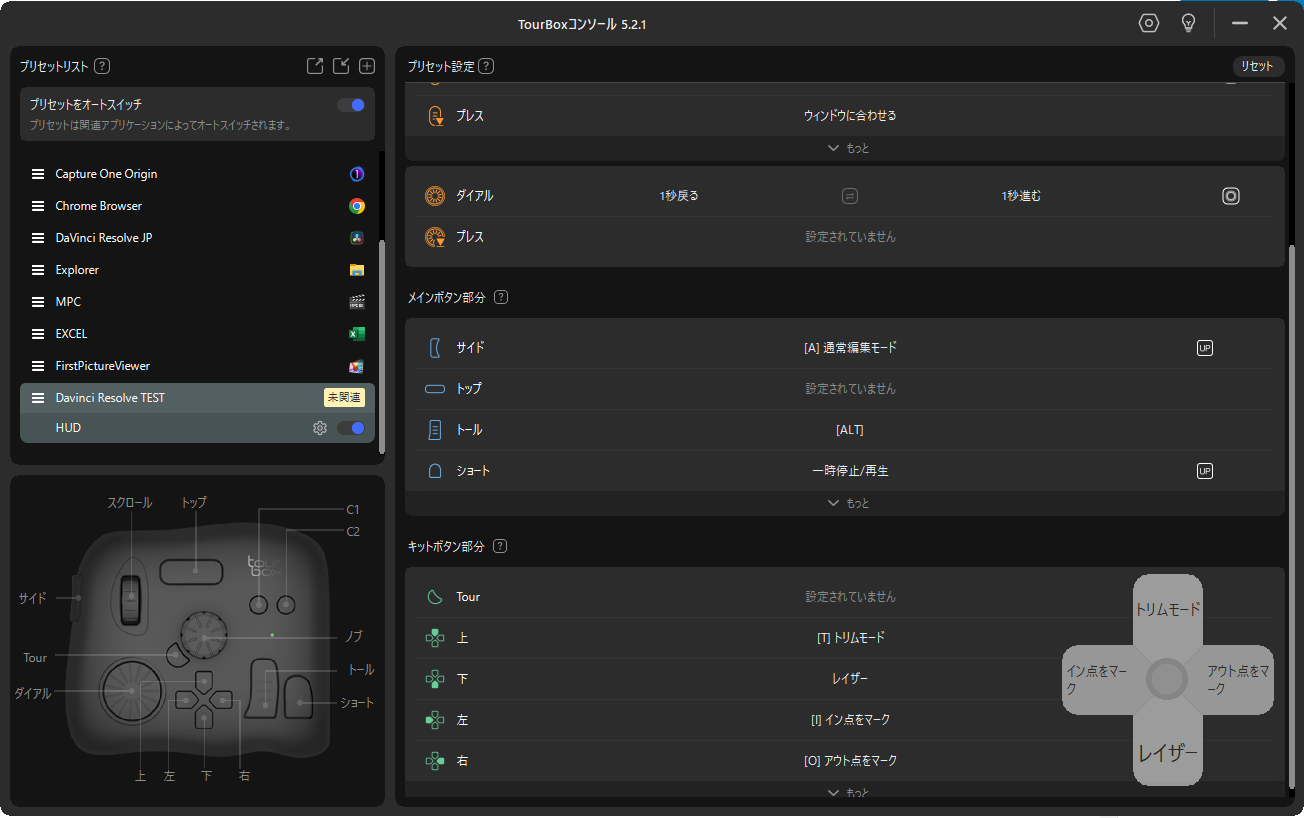Click the リセット button
1304x818 pixels.
1257,66
